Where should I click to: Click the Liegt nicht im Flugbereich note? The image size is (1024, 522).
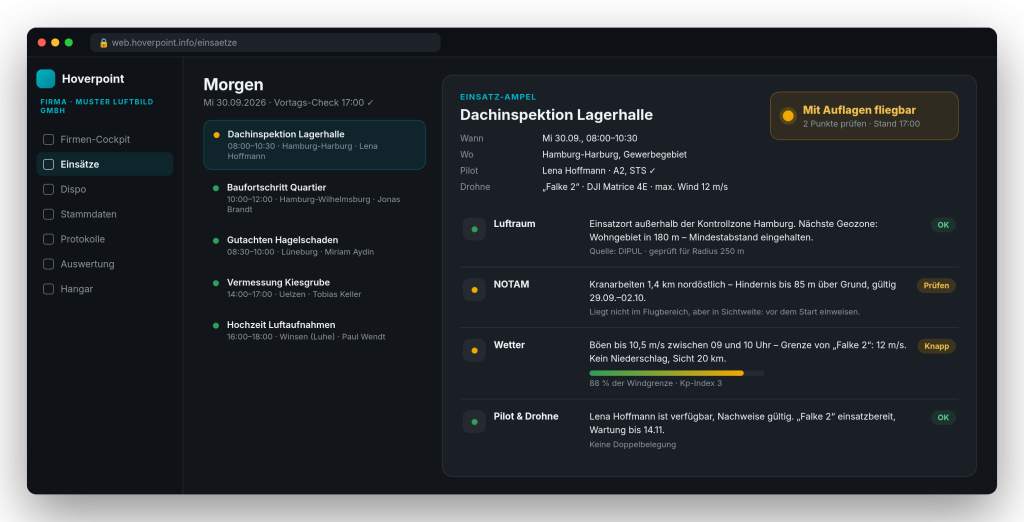click(x=725, y=312)
